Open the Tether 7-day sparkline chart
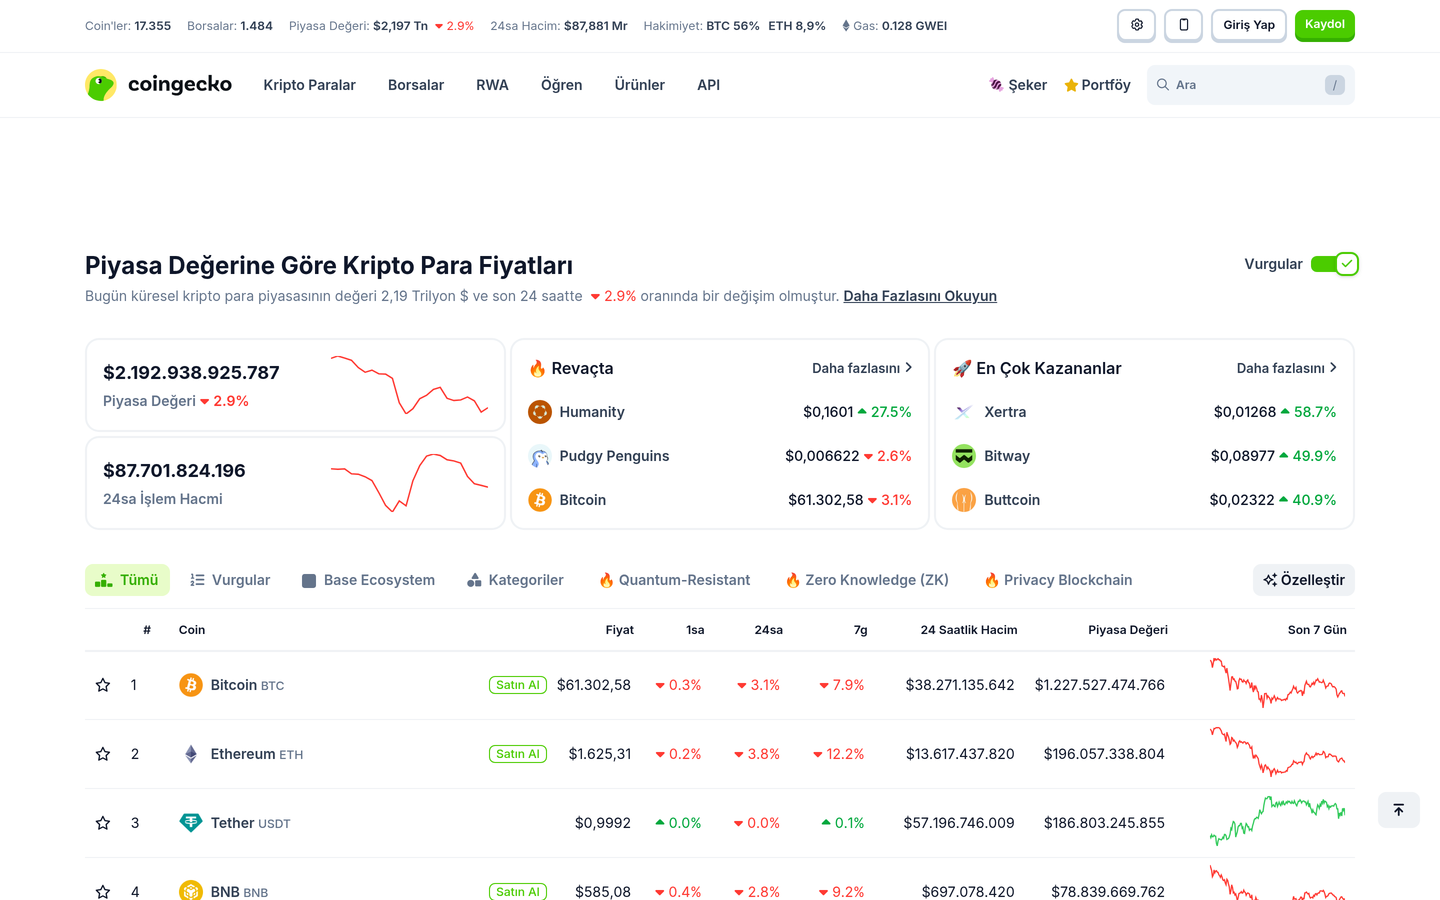1440x900 pixels. (x=1278, y=821)
